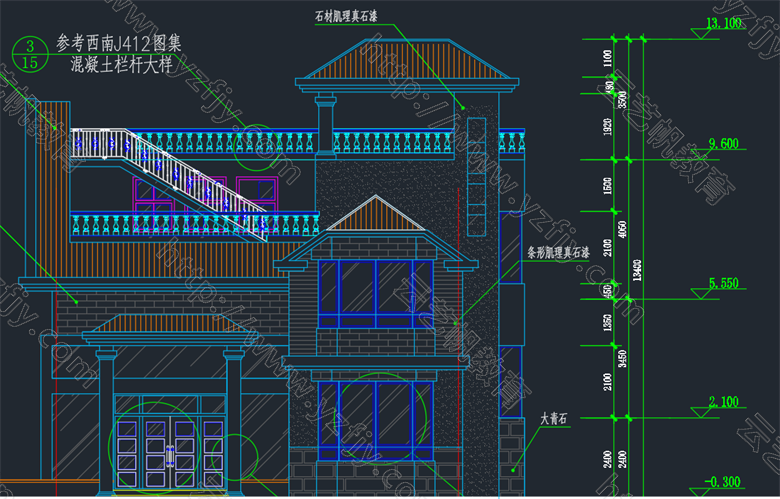Image resolution: width=780 pixels, height=499 pixels.
Task: Click the 3/15 detail reference bubble
Action: (30, 54)
